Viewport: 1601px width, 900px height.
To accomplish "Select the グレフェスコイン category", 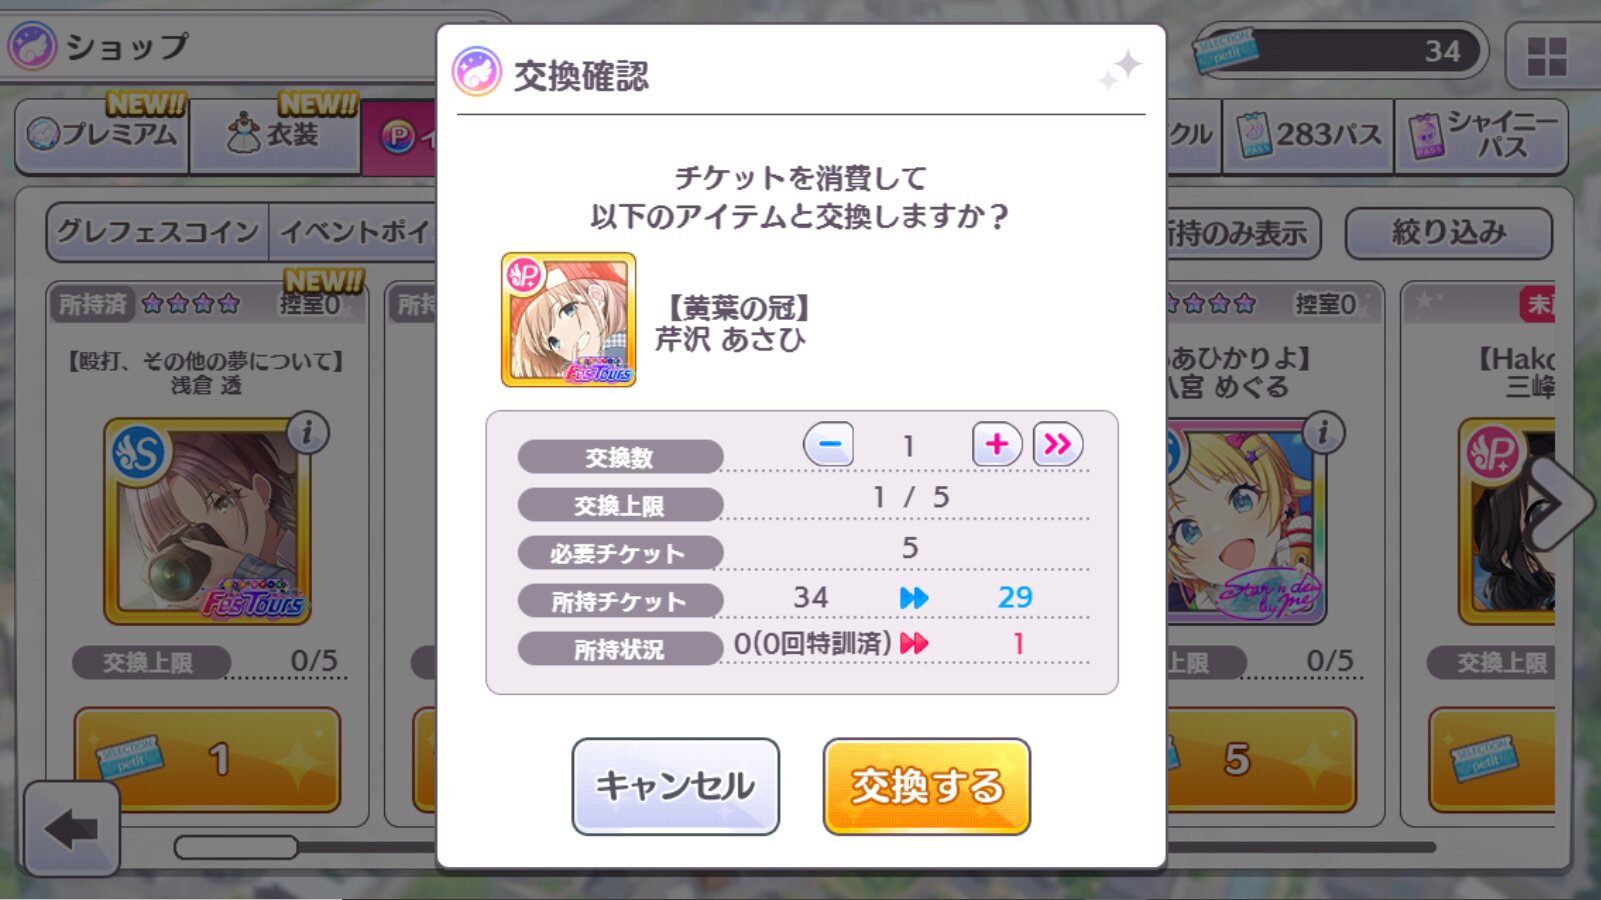I will [x=158, y=232].
